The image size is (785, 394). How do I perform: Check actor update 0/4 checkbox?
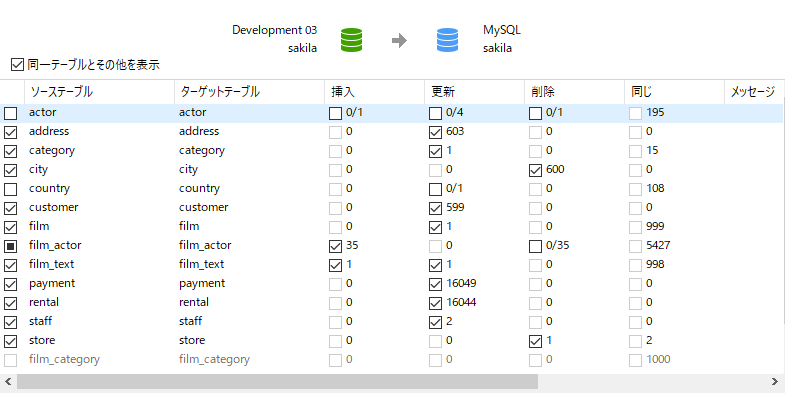[436, 114]
